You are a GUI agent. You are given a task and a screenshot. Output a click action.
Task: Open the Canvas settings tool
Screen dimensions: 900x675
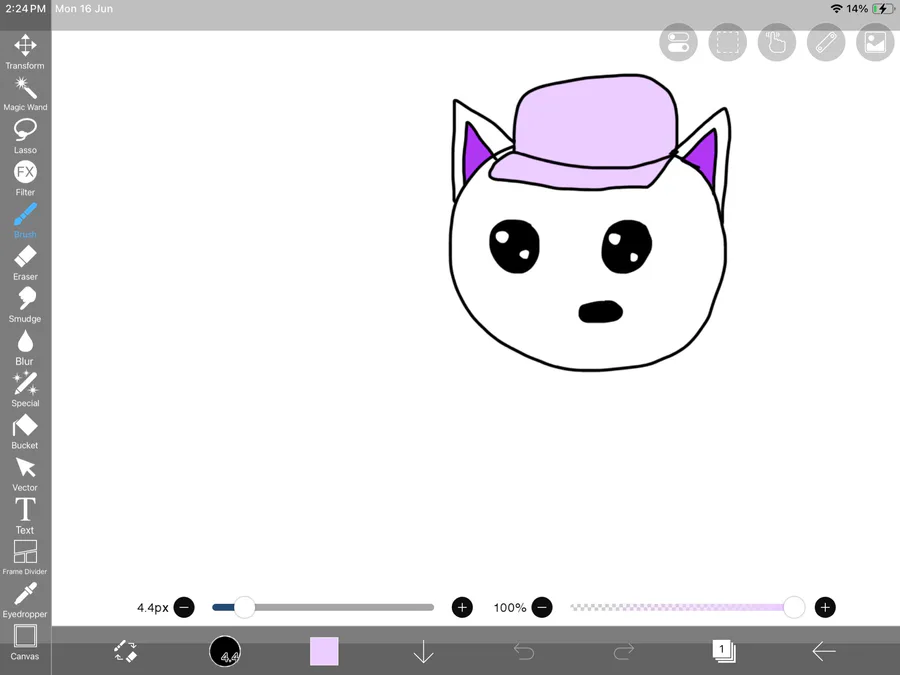pos(25,642)
